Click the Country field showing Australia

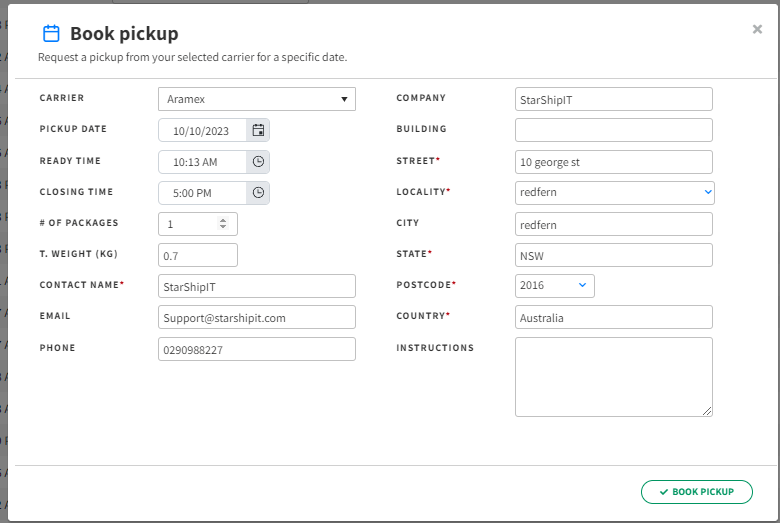click(614, 317)
